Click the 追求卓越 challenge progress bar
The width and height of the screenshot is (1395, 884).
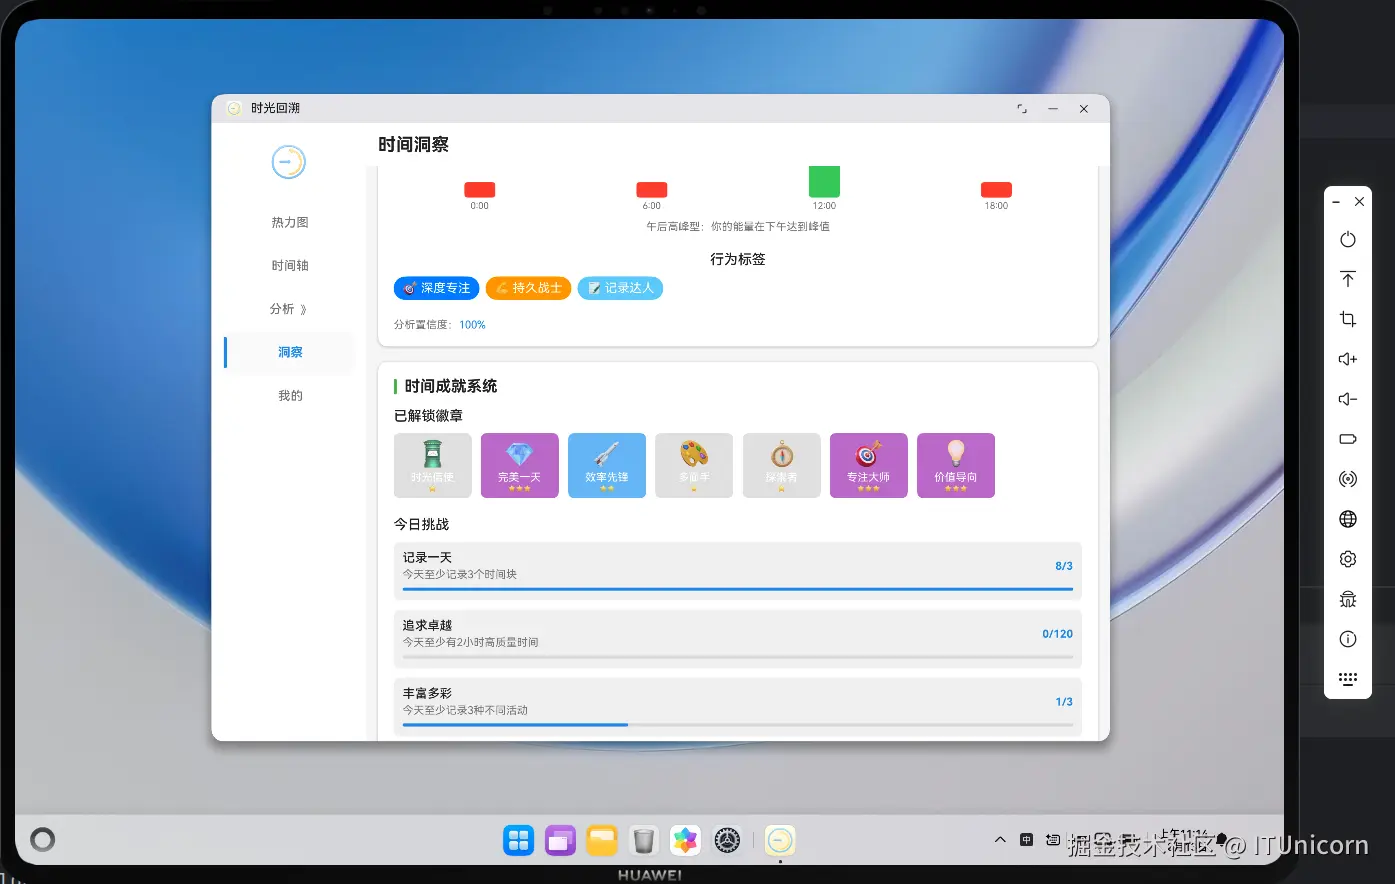coord(738,657)
